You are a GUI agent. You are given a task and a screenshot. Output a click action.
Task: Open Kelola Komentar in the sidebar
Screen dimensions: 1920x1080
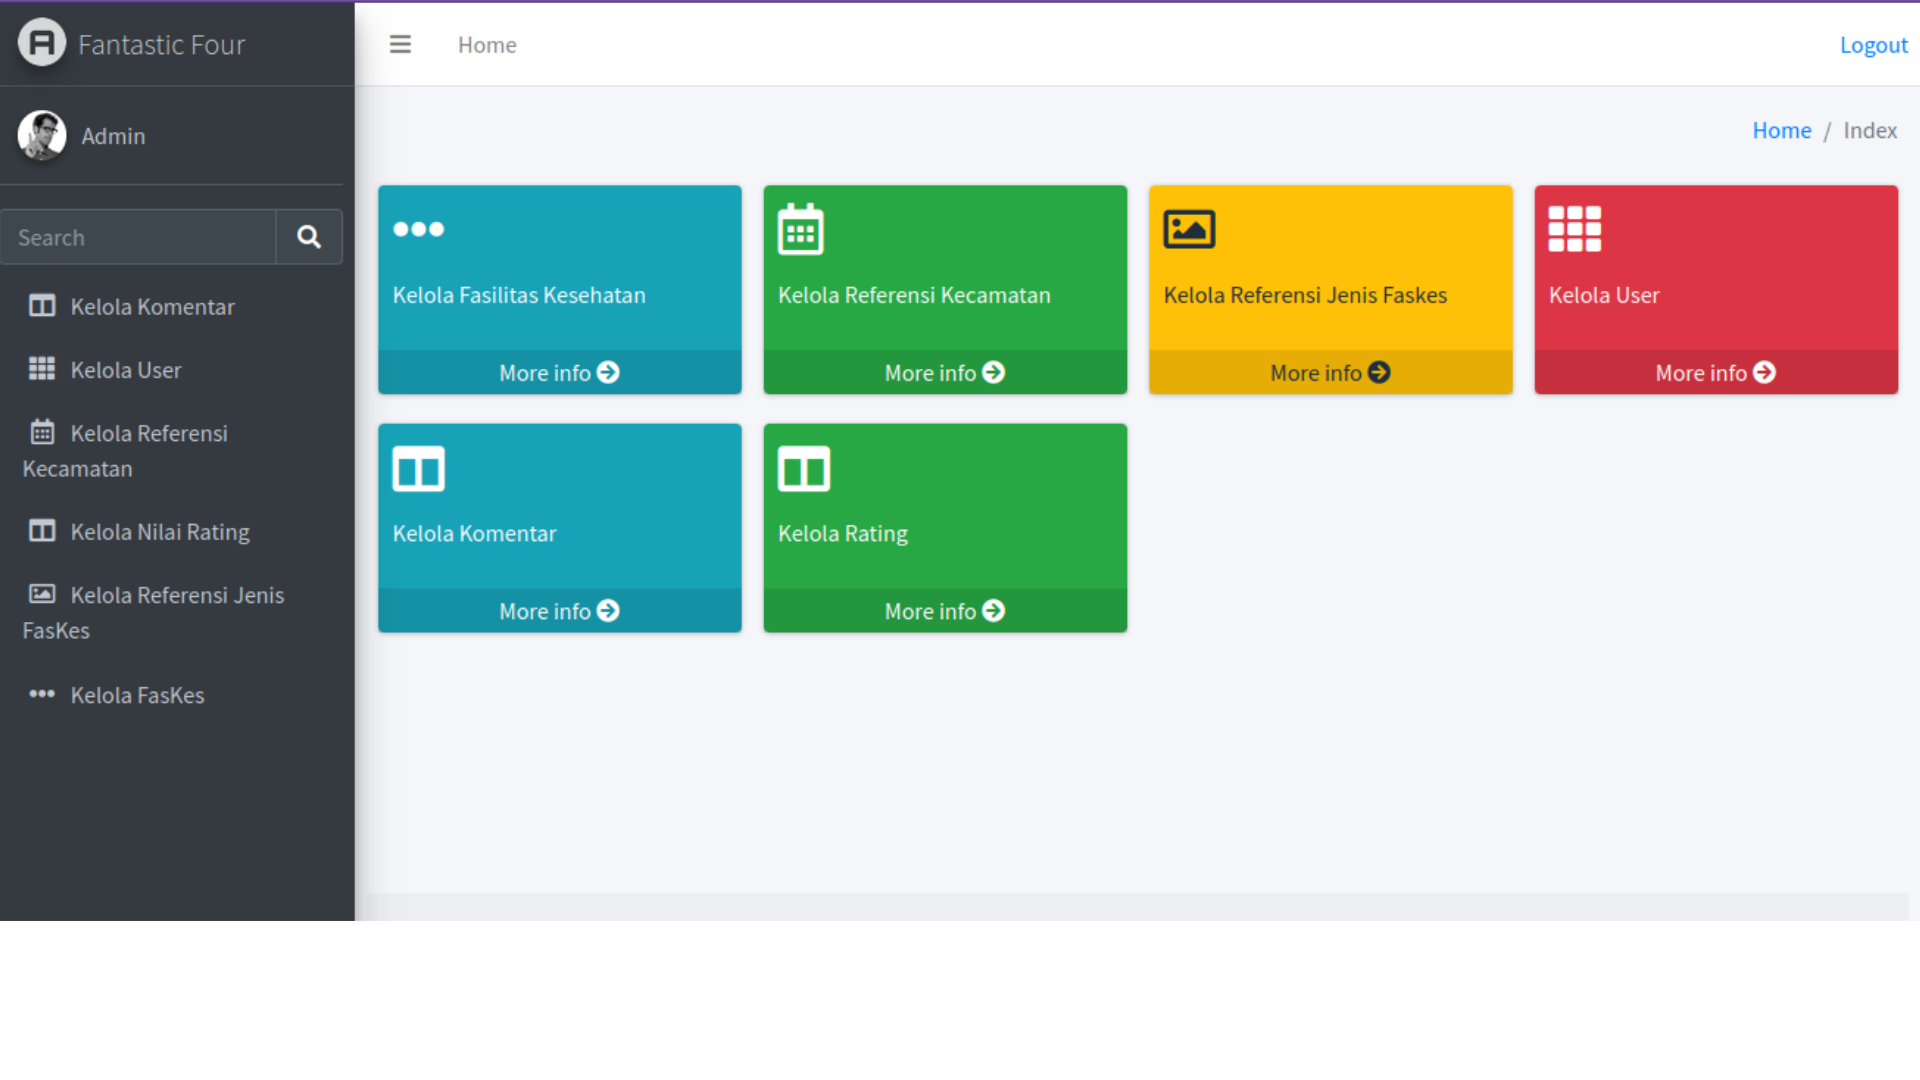pos(152,307)
